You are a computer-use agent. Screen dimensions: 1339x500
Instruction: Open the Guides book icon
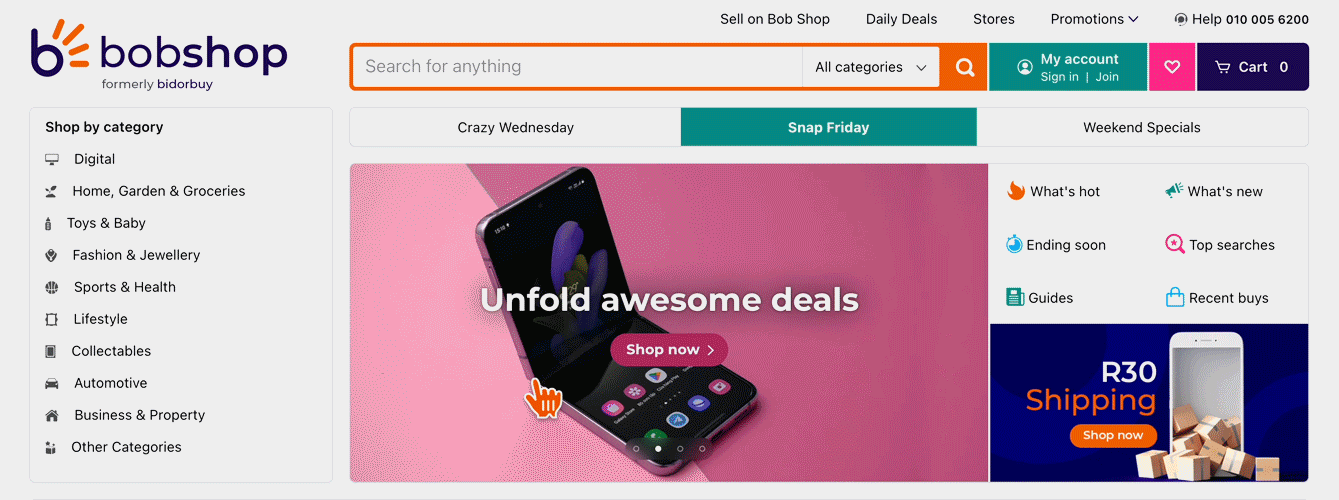coord(1015,297)
